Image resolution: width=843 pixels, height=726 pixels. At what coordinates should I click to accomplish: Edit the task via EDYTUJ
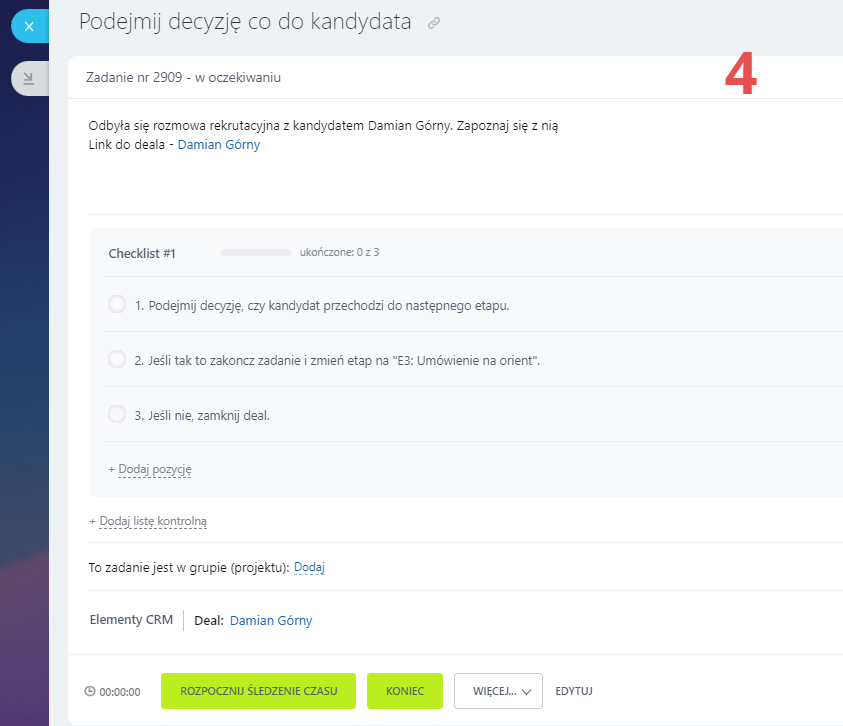click(x=573, y=691)
